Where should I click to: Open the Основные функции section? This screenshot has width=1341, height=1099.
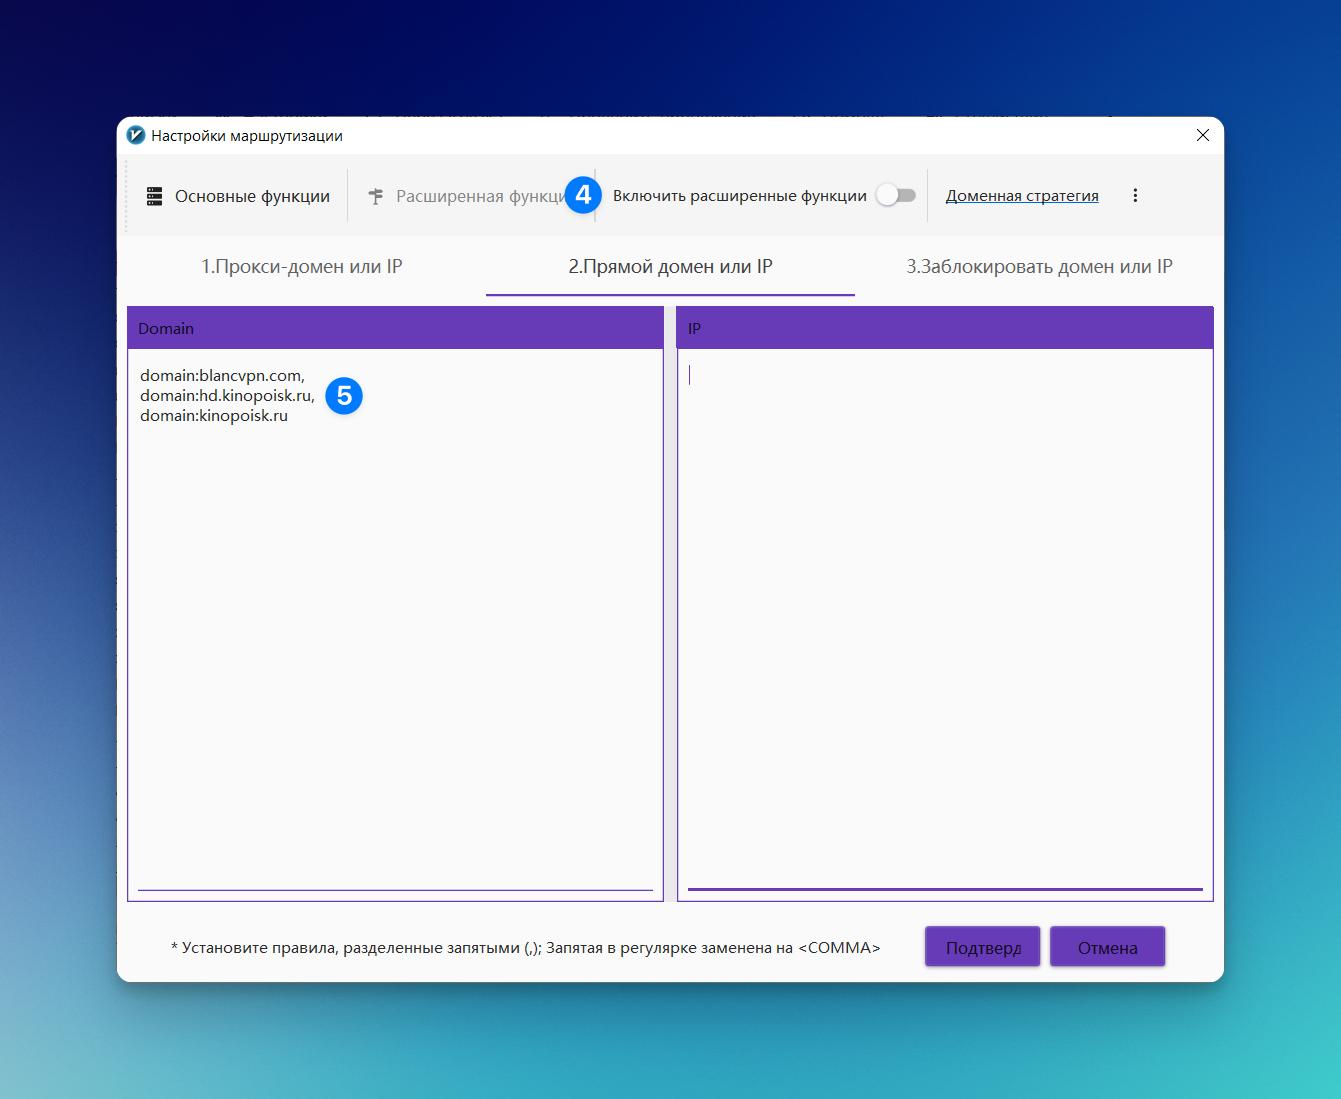238,196
